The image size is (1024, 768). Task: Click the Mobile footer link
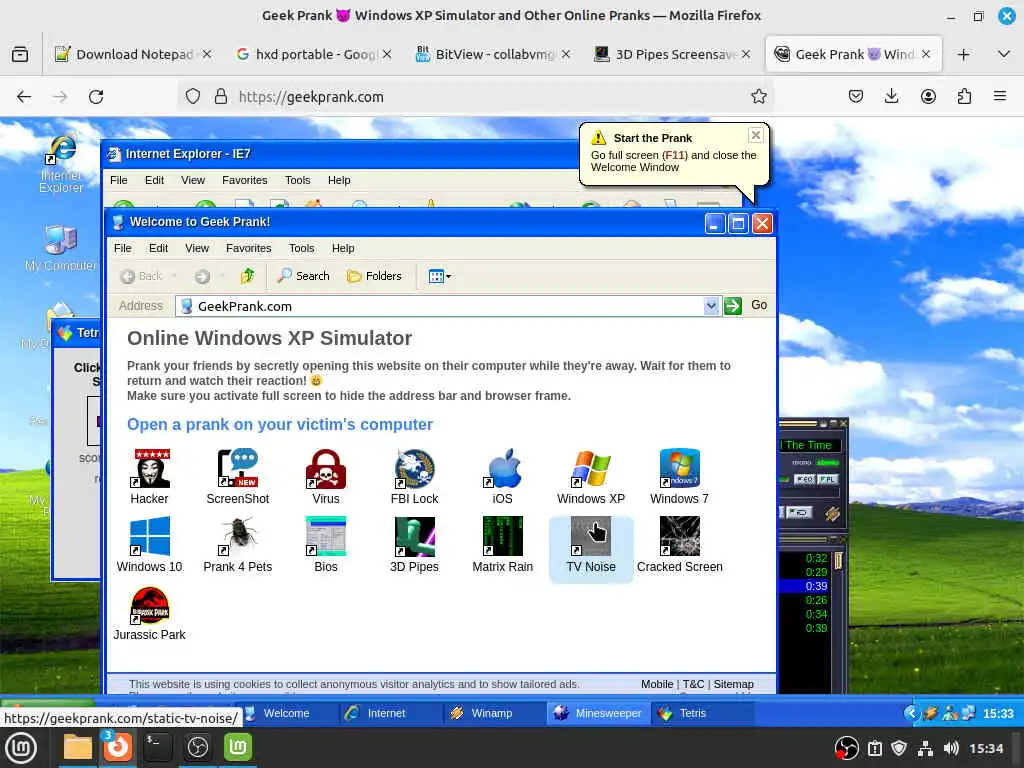pyautogui.click(x=656, y=684)
